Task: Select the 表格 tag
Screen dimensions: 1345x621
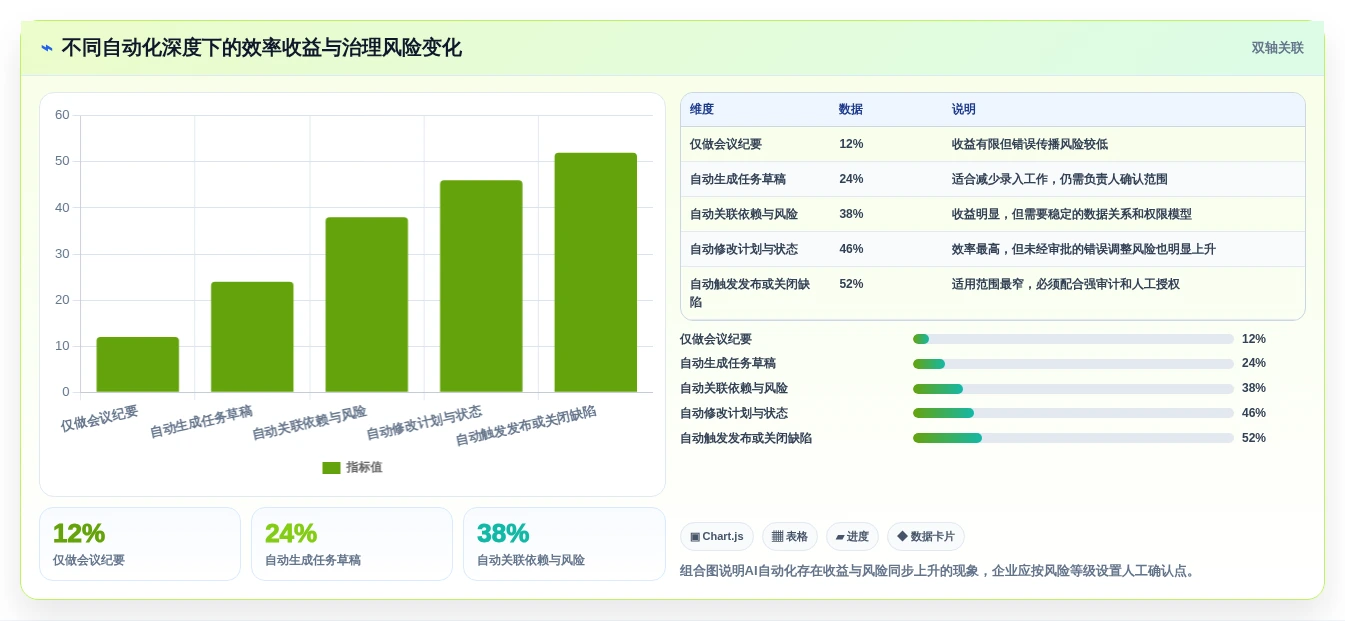Action: 790,537
